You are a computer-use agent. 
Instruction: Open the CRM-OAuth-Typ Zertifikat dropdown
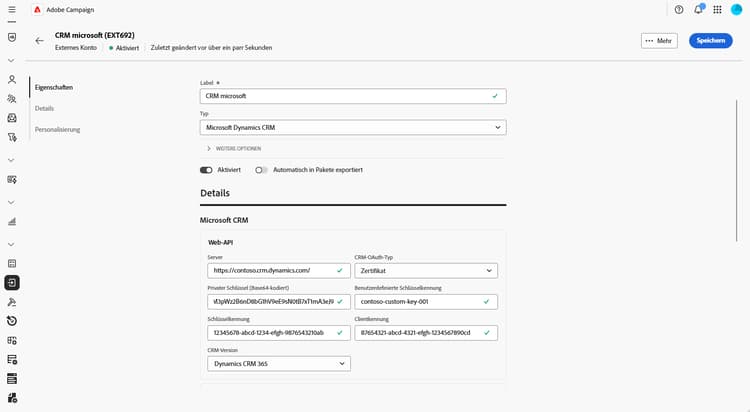pos(426,270)
